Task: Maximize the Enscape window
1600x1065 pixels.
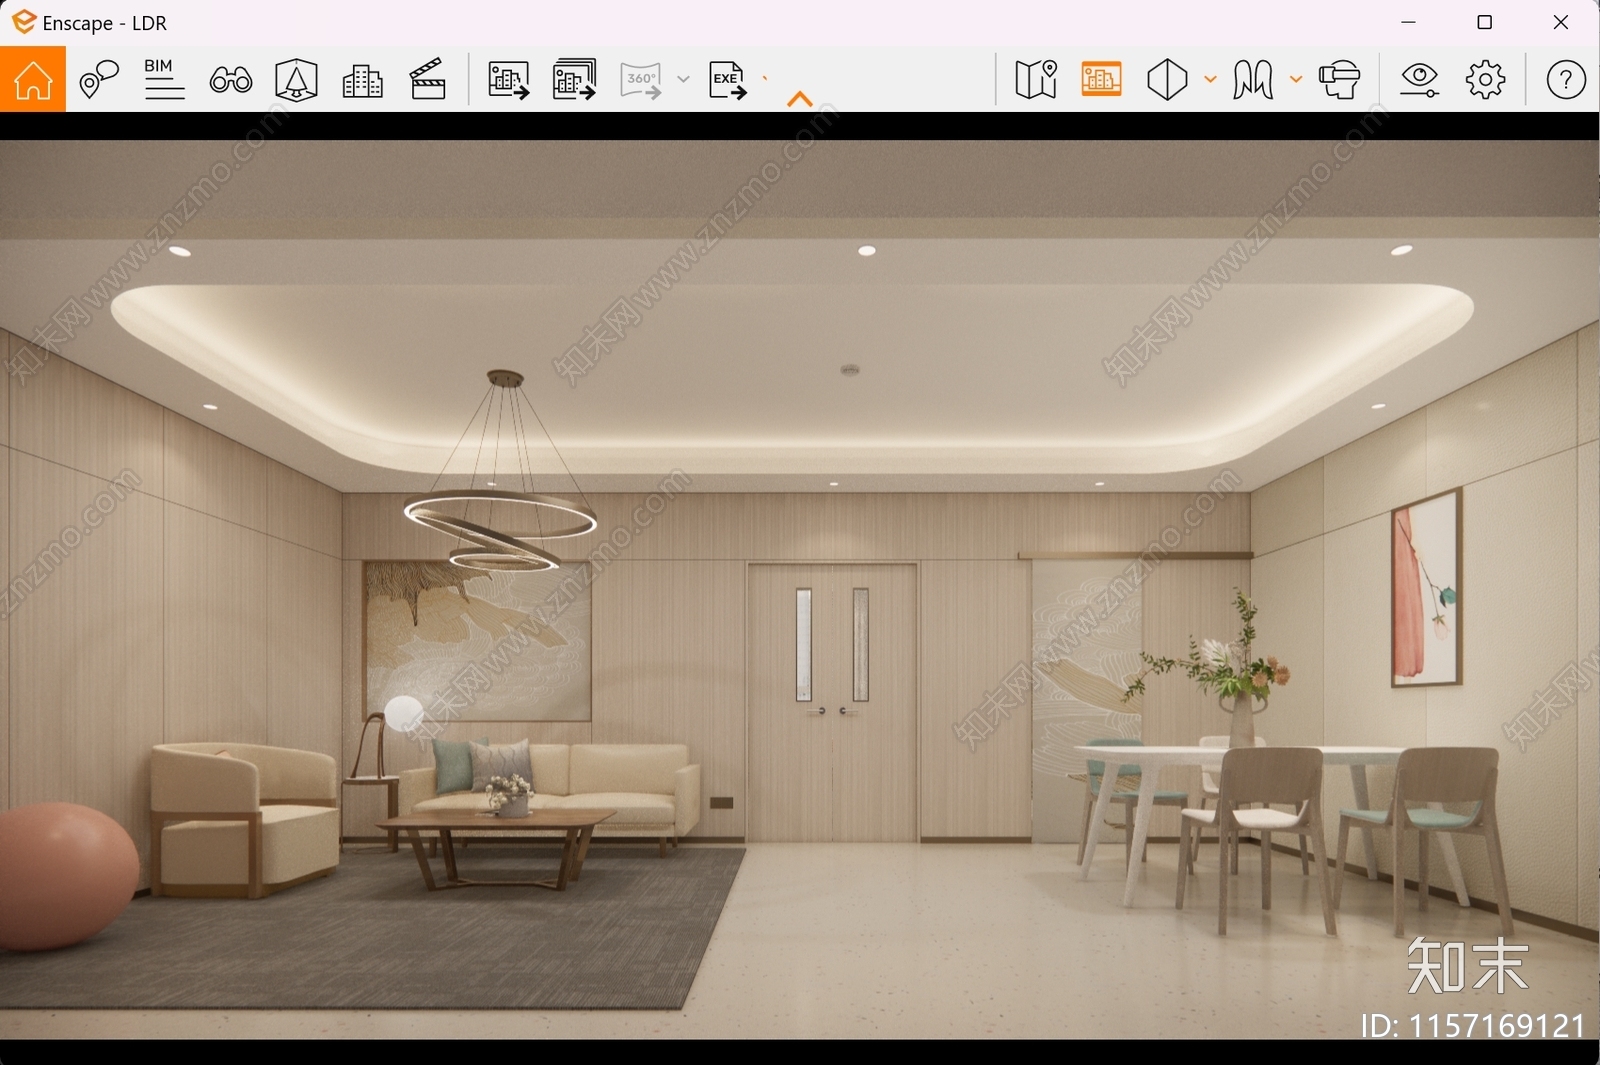Action: [1485, 22]
